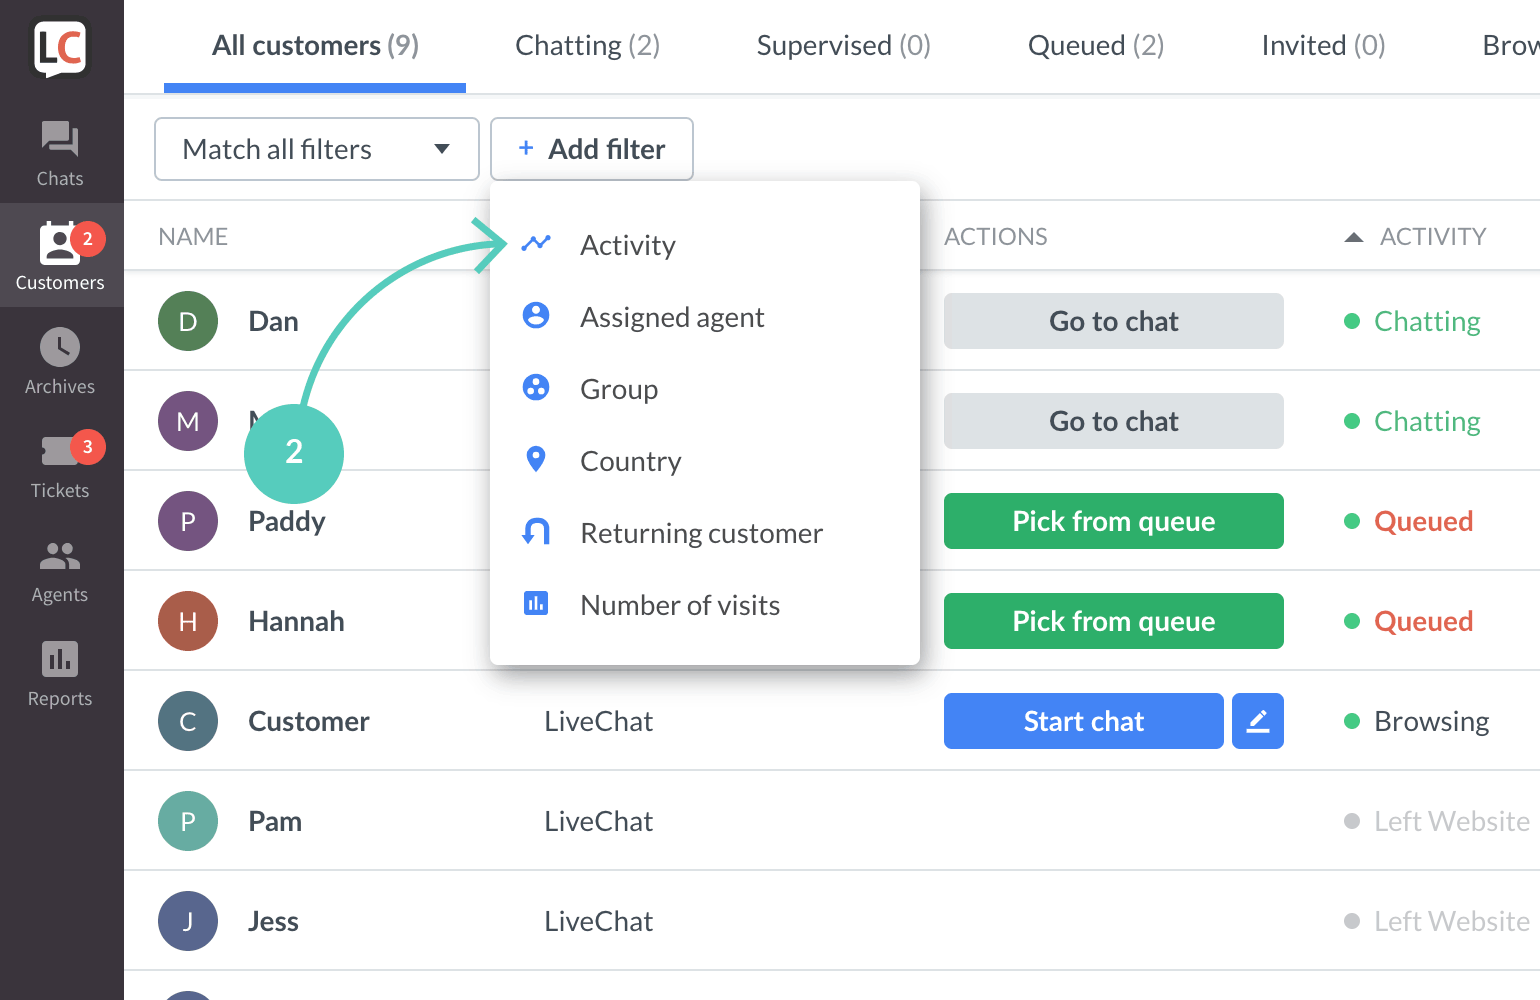Click Pick from queue for Paddy
Image resolution: width=1540 pixels, height=1000 pixels.
pyautogui.click(x=1114, y=521)
